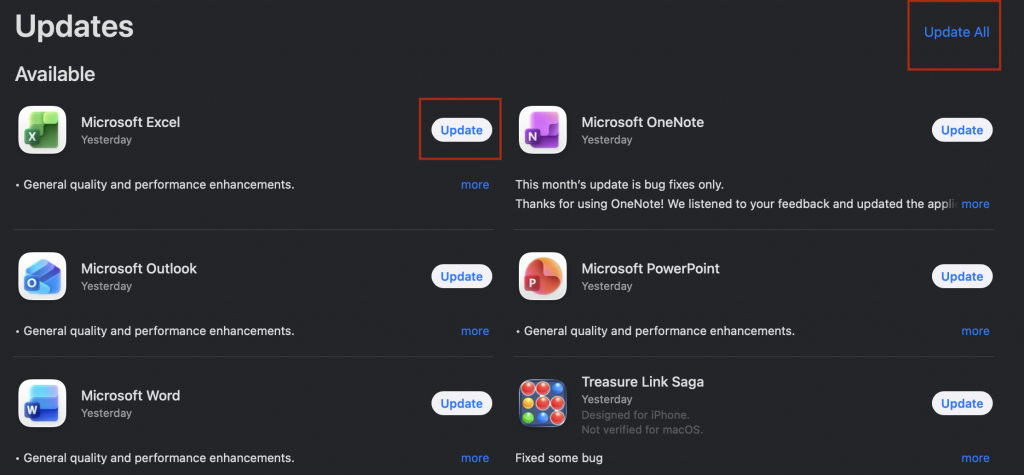
Task: Show more of Outlook update notes
Action: point(475,331)
